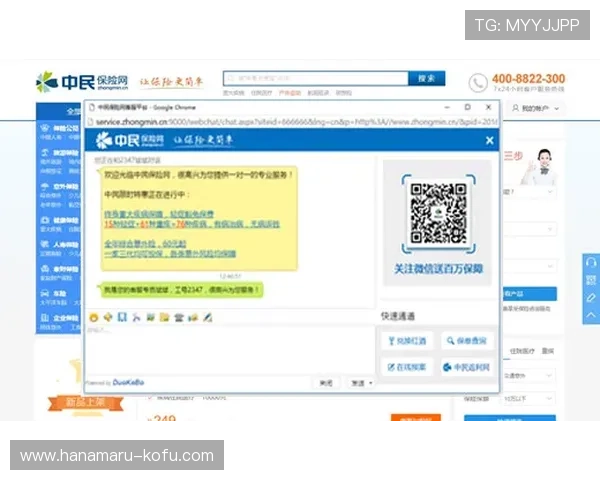The image size is (600, 480).
Task: Expand the 我的账户 account dropdown
Action: click(x=535, y=109)
